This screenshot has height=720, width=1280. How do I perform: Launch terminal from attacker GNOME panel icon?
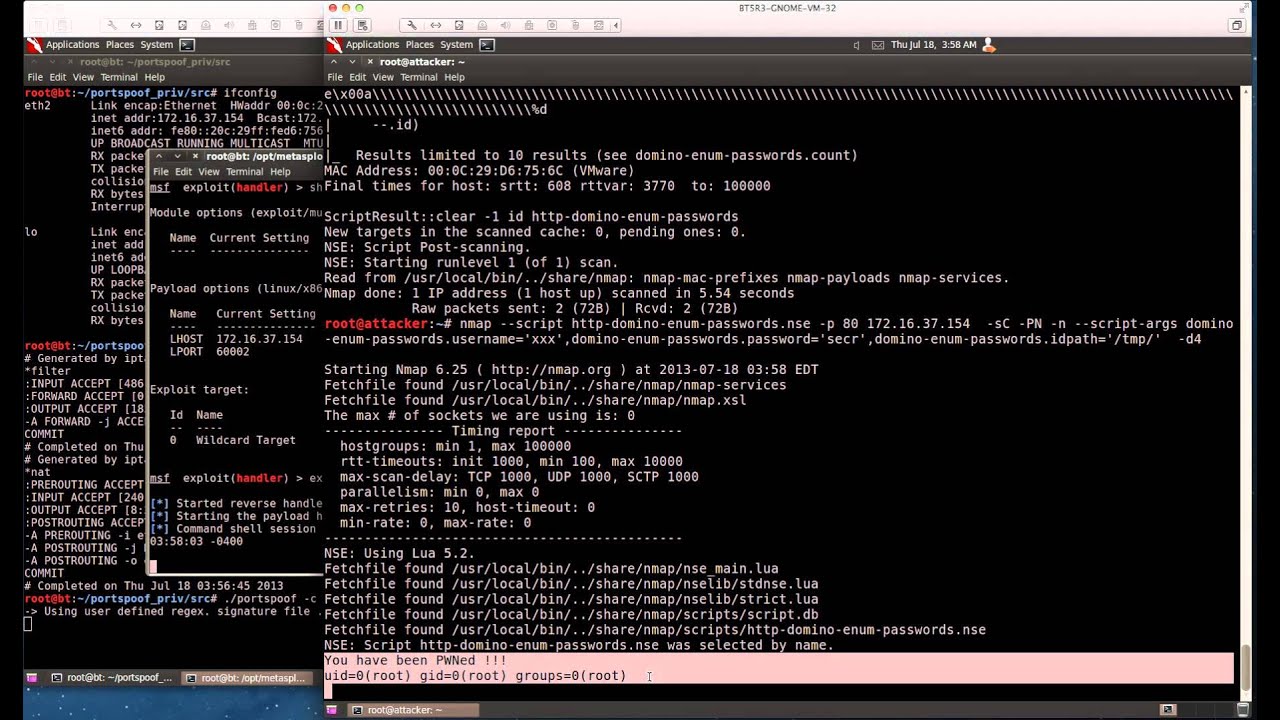487,45
